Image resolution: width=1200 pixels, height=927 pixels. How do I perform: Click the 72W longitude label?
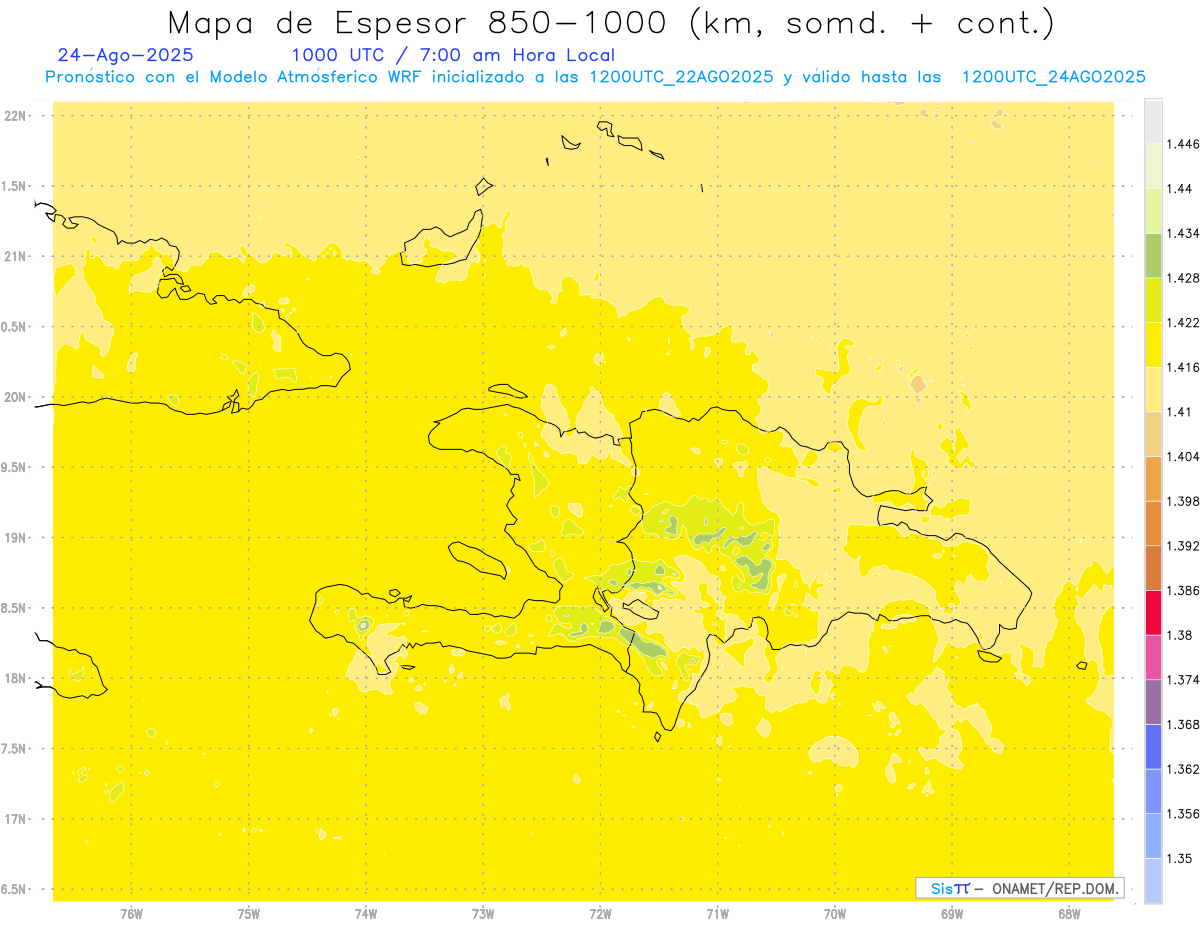coord(600,913)
